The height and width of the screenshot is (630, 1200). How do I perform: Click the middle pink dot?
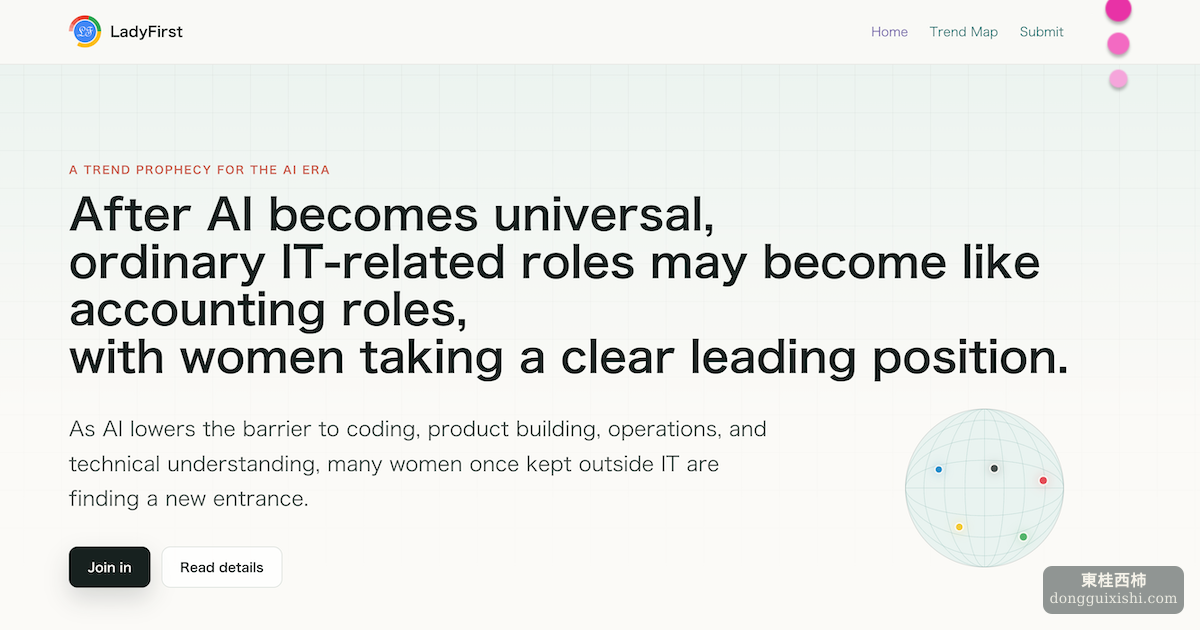click(x=1118, y=44)
